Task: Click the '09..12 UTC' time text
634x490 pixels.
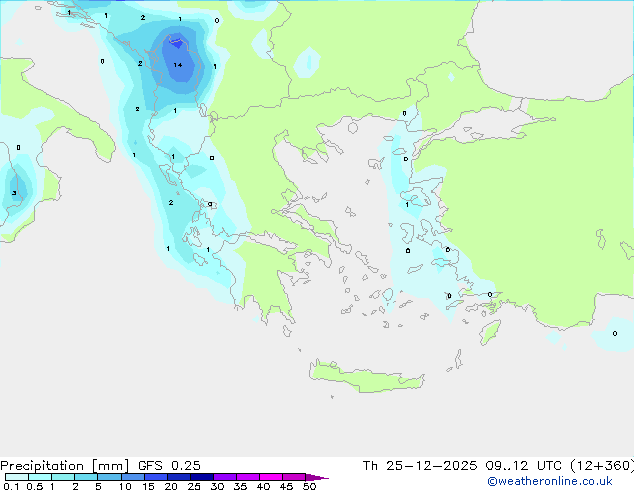Action: coord(524,466)
